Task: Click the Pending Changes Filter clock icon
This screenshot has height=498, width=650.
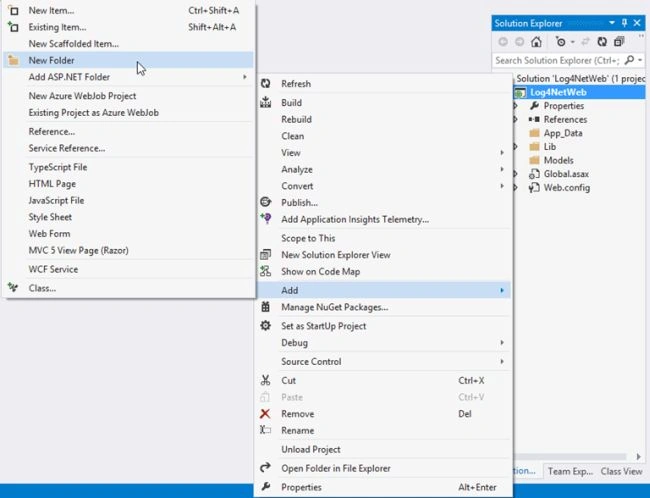Action: [560, 41]
